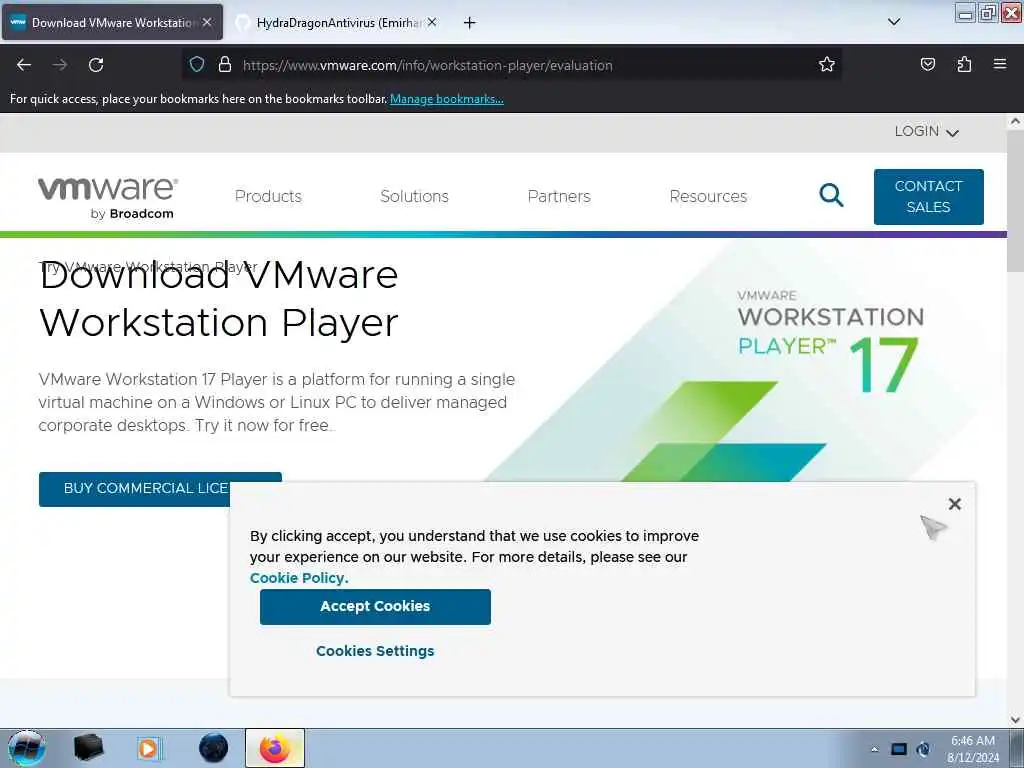List all tabs with the chevron
The height and width of the screenshot is (768, 1024).
[894, 22]
